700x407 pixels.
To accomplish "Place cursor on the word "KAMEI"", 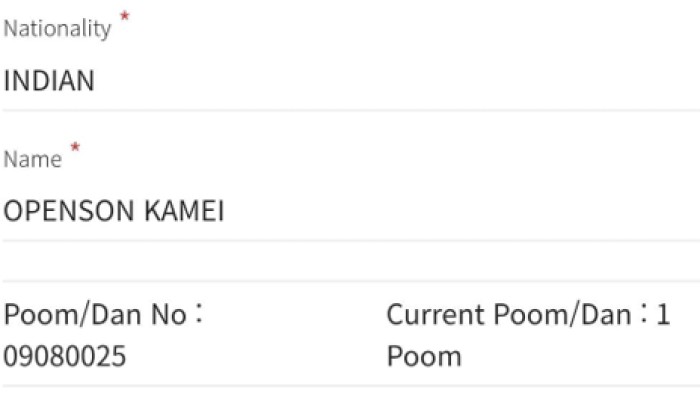I will (x=189, y=212).
